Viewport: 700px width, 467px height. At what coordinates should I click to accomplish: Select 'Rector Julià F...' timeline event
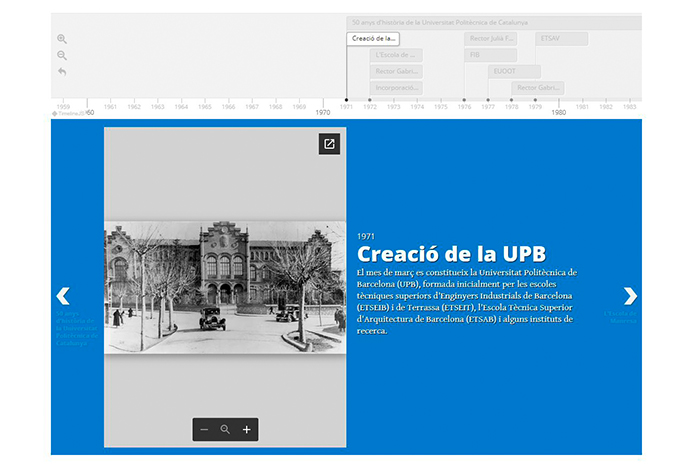tap(490, 39)
